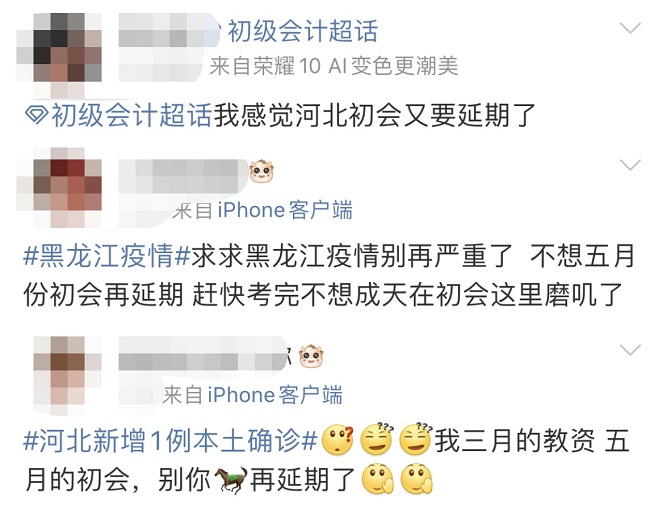Click the iPhone客户端 source link in the second post
Image resolution: width=650 pixels, height=510 pixels.
click(x=285, y=210)
